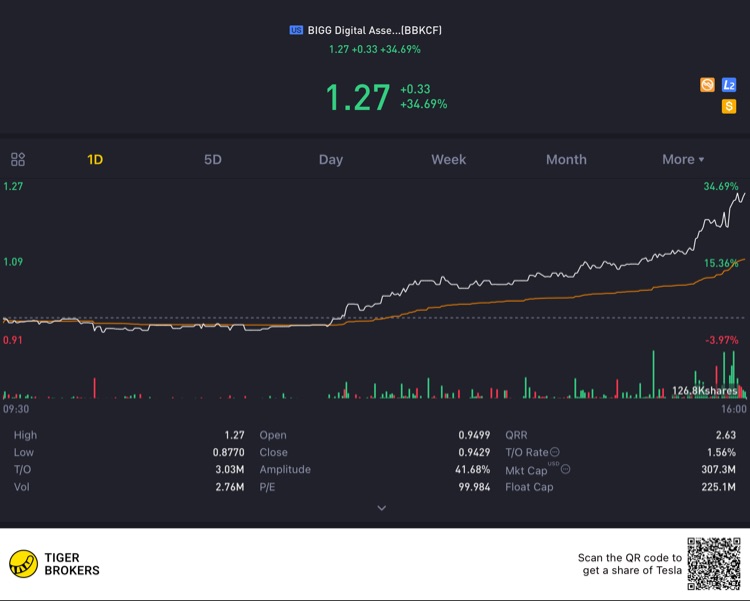750x601 pixels.
Task: Tap the T/O value 3.03M
Action: point(230,469)
